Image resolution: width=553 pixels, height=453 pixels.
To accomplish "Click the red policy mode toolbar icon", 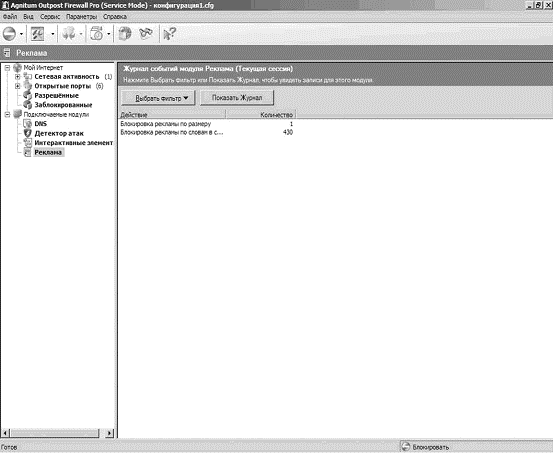I will pos(10,34).
